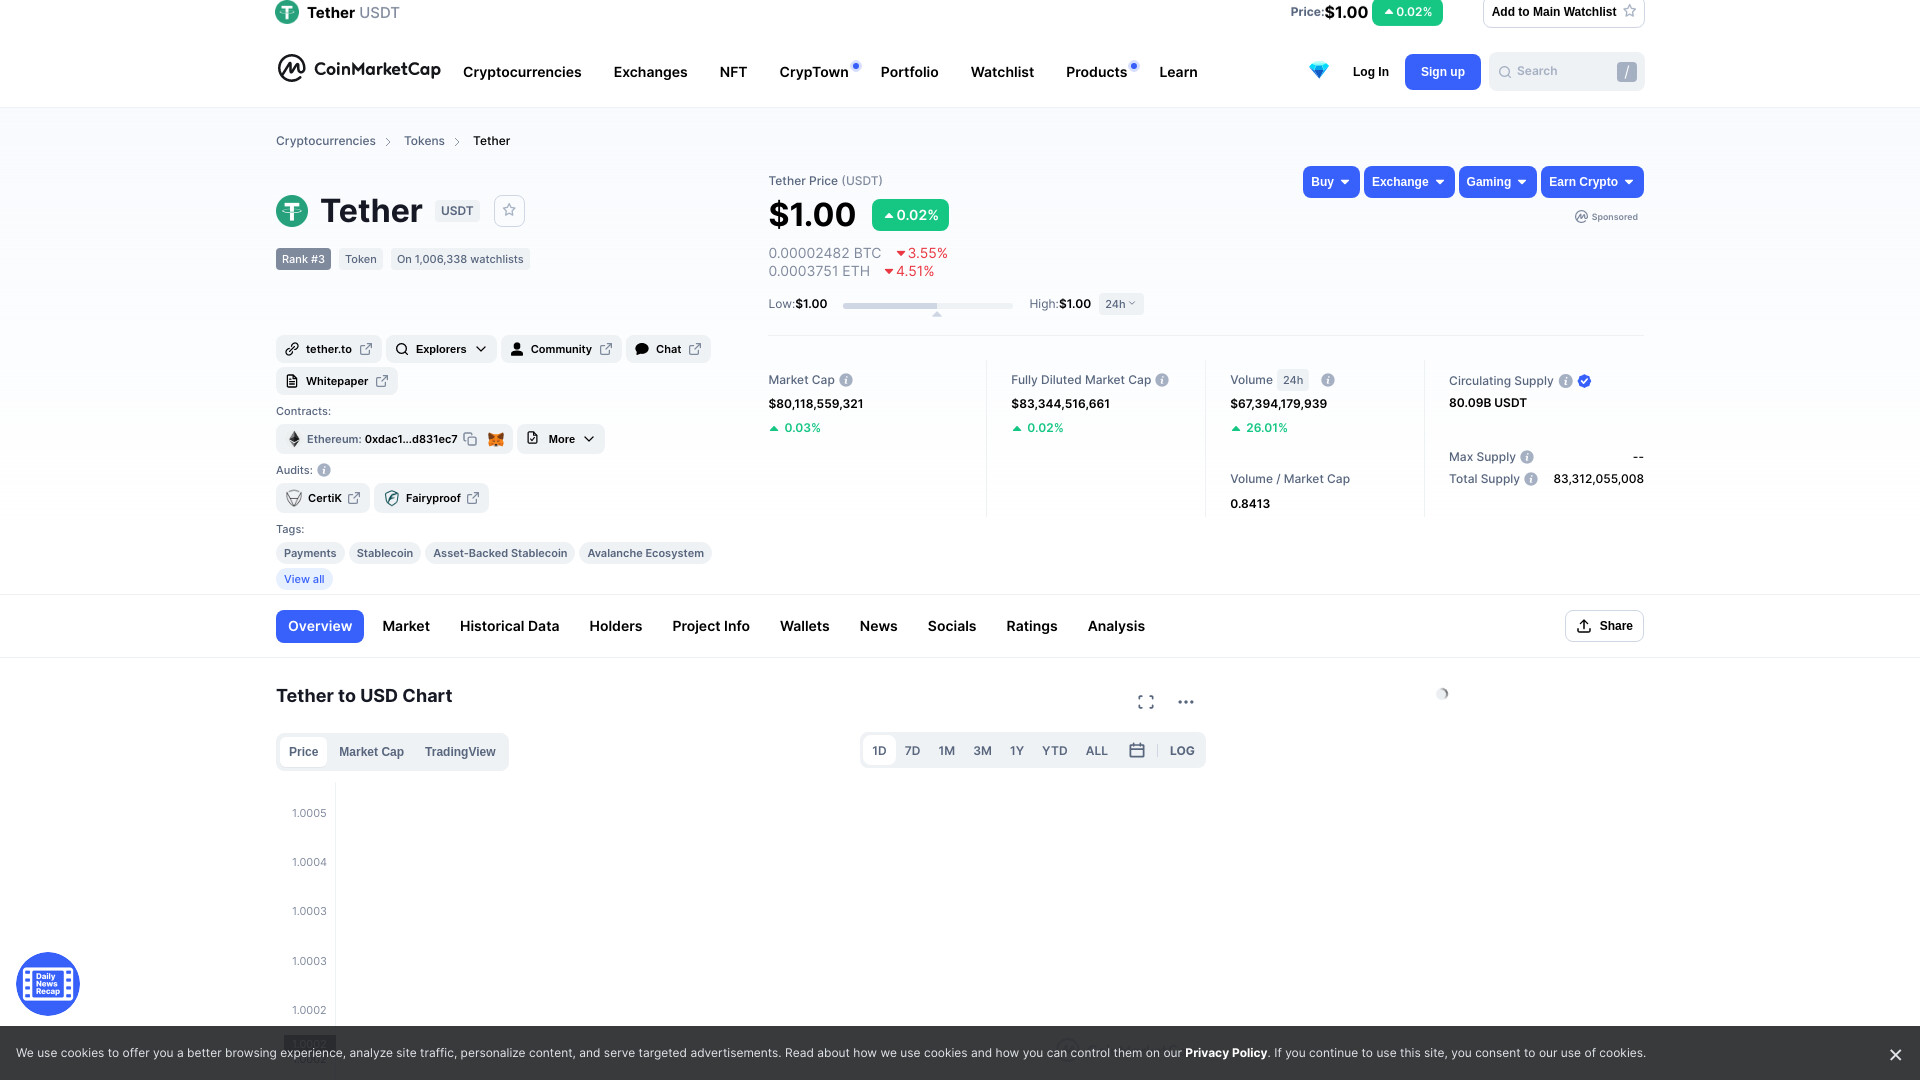Image resolution: width=1920 pixels, height=1080 pixels.
Task: Click the Sign up button
Action: [x=1442, y=72]
